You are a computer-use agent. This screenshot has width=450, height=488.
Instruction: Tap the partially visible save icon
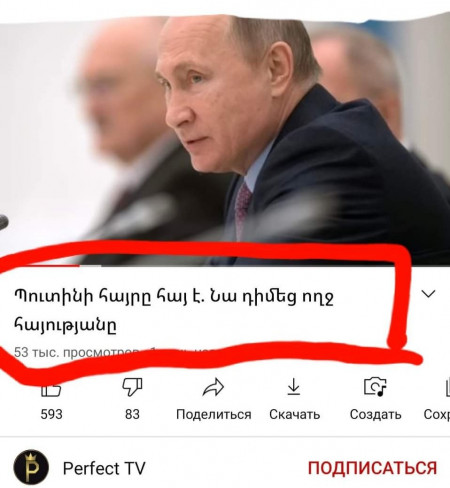coord(448,387)
